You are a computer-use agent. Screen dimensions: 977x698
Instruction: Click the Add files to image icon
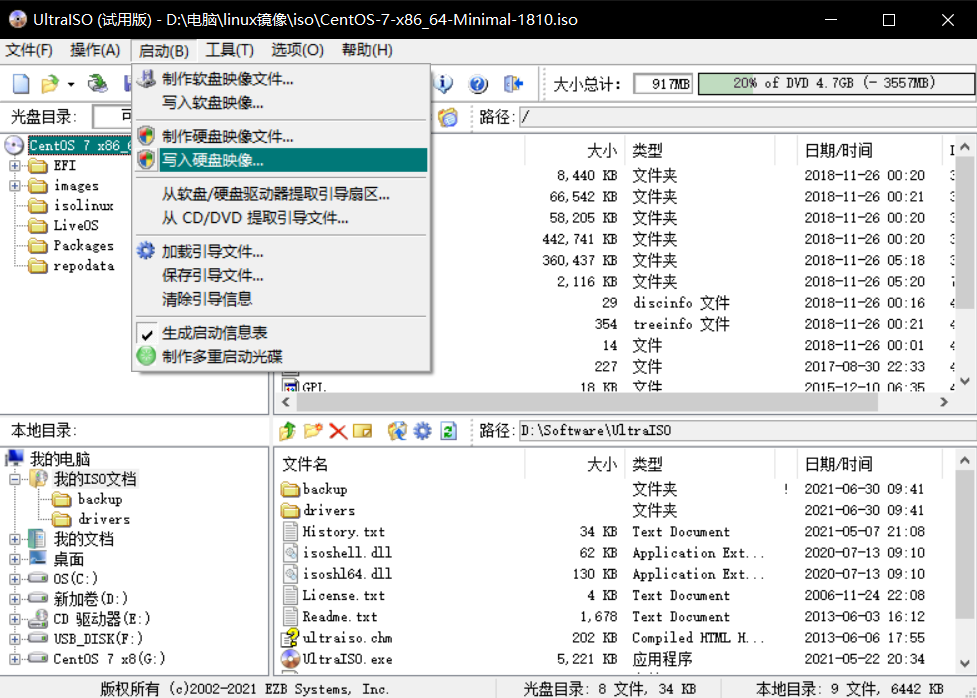point(397,431)
